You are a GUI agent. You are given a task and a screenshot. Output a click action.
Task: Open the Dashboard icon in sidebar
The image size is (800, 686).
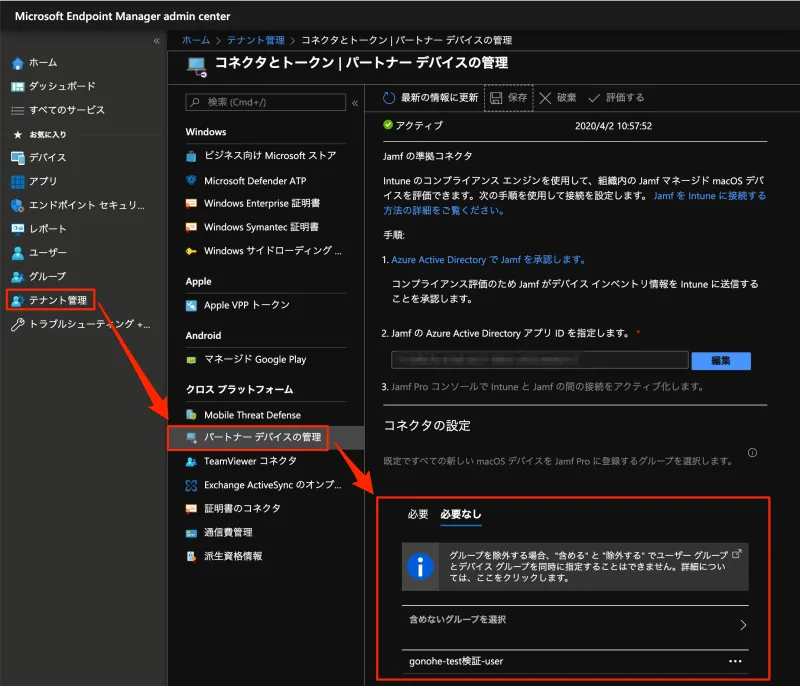click(17, 87)
